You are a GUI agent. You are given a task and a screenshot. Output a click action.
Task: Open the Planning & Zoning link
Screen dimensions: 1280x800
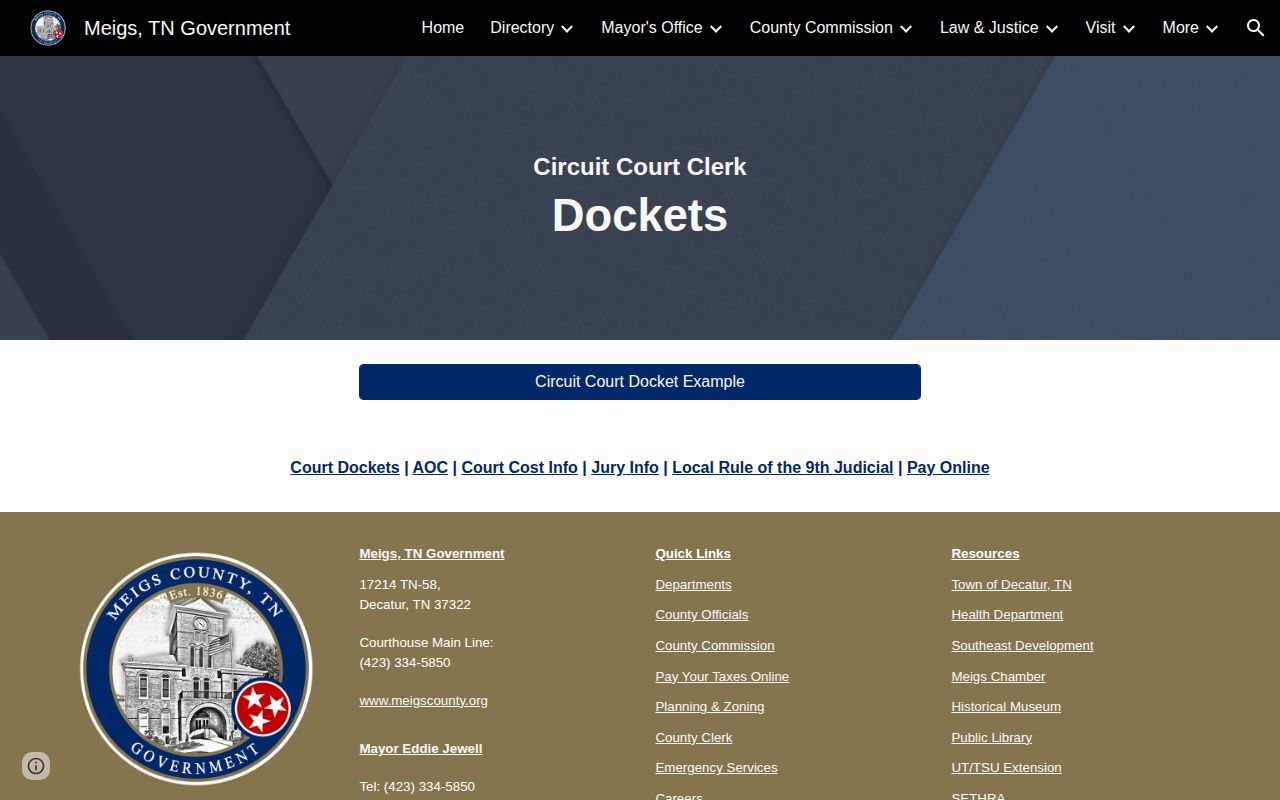[710, 707]
